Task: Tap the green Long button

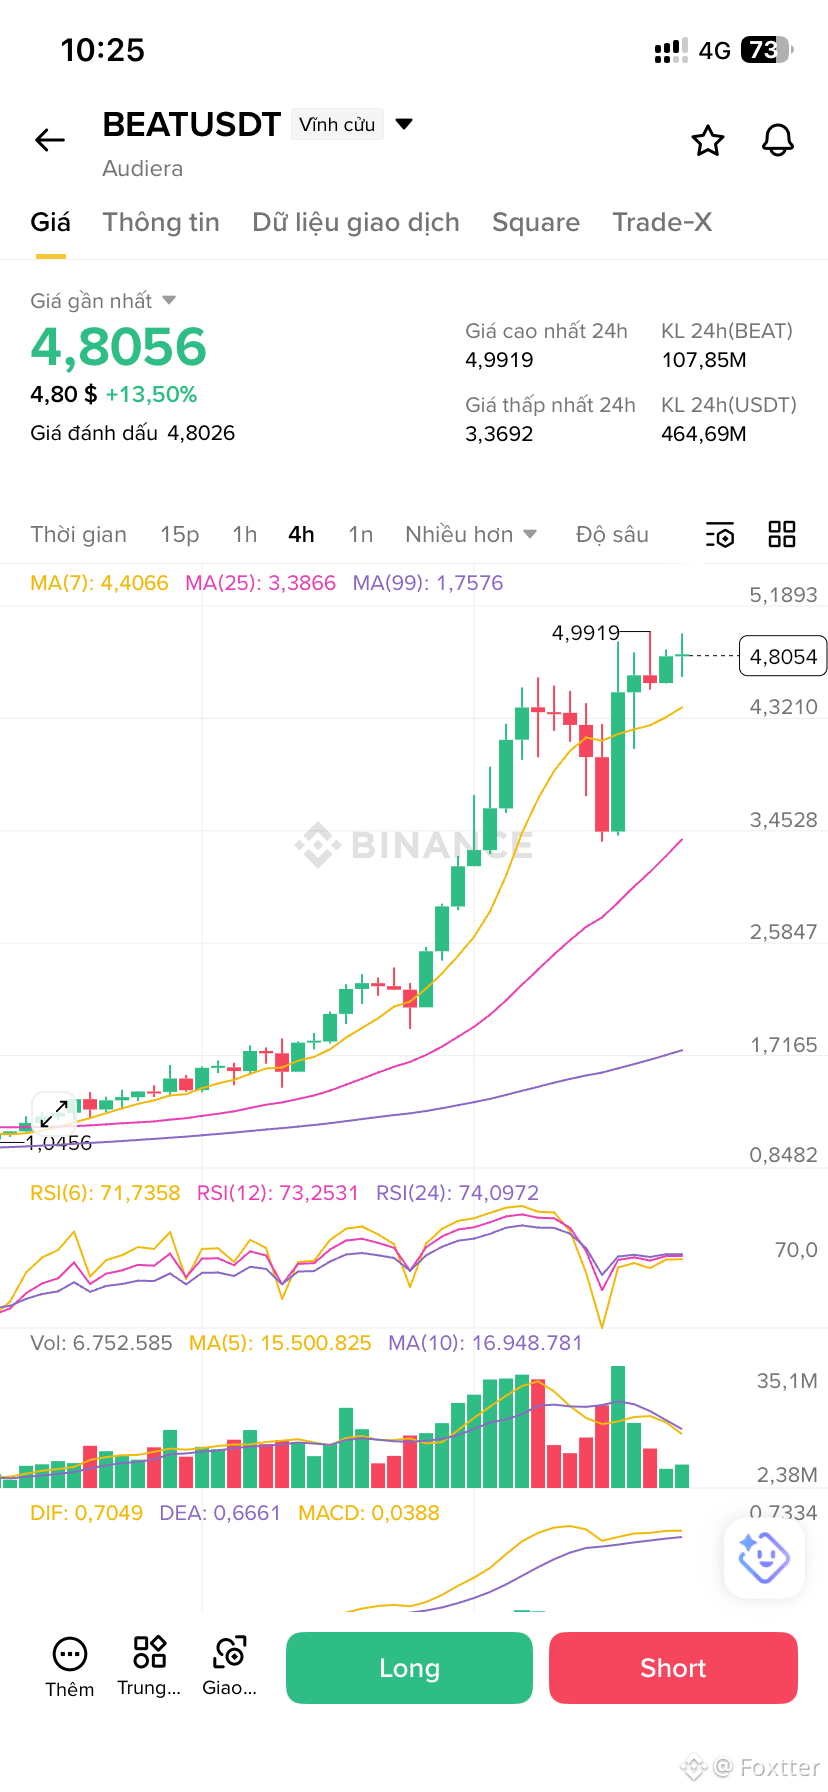Action: pyautogui.click(x=409, y=1668)
